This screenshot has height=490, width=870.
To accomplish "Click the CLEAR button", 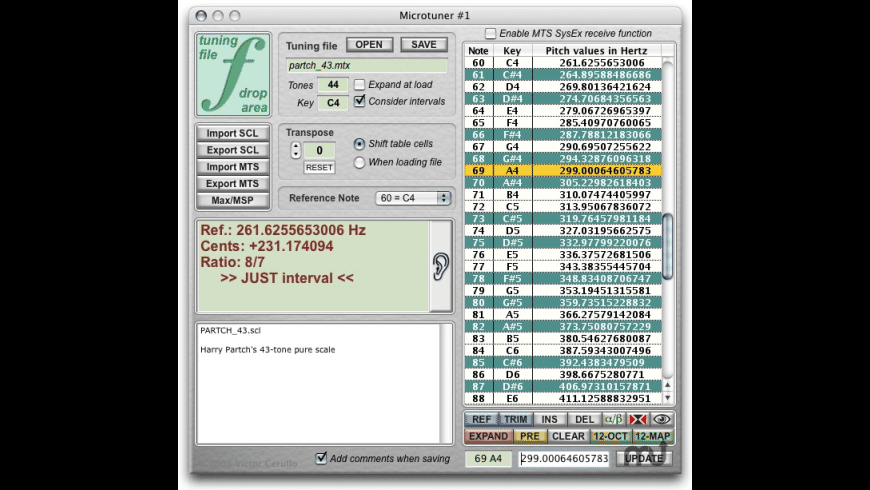I will [x=568, y=436].
